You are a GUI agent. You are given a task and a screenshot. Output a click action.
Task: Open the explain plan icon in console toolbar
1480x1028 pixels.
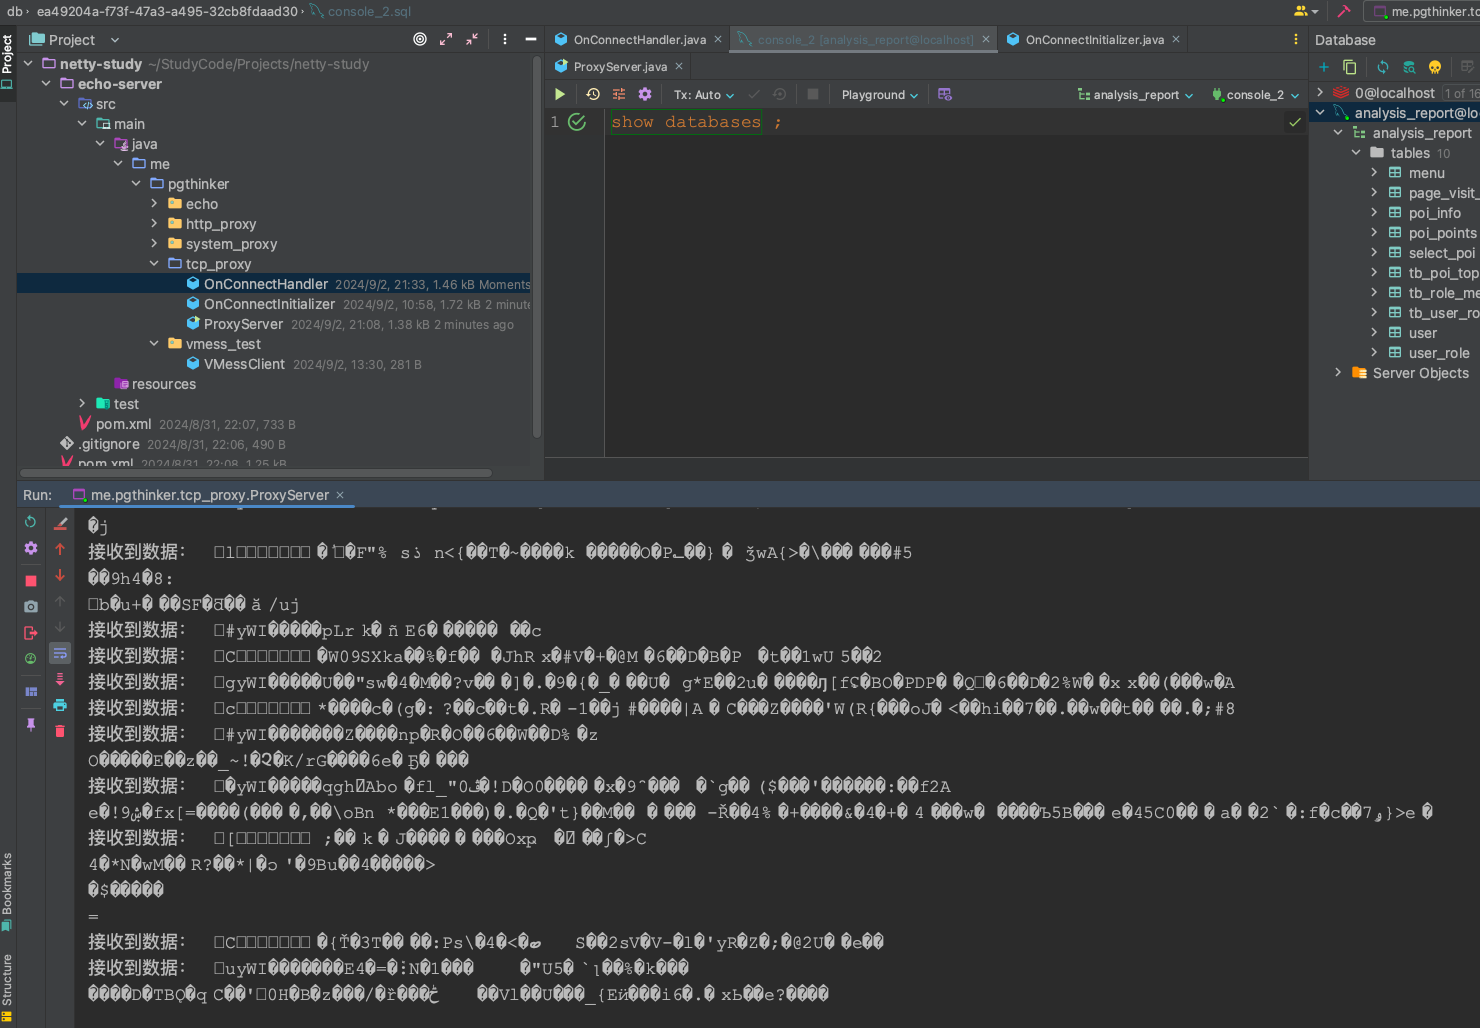coord(619,94)
